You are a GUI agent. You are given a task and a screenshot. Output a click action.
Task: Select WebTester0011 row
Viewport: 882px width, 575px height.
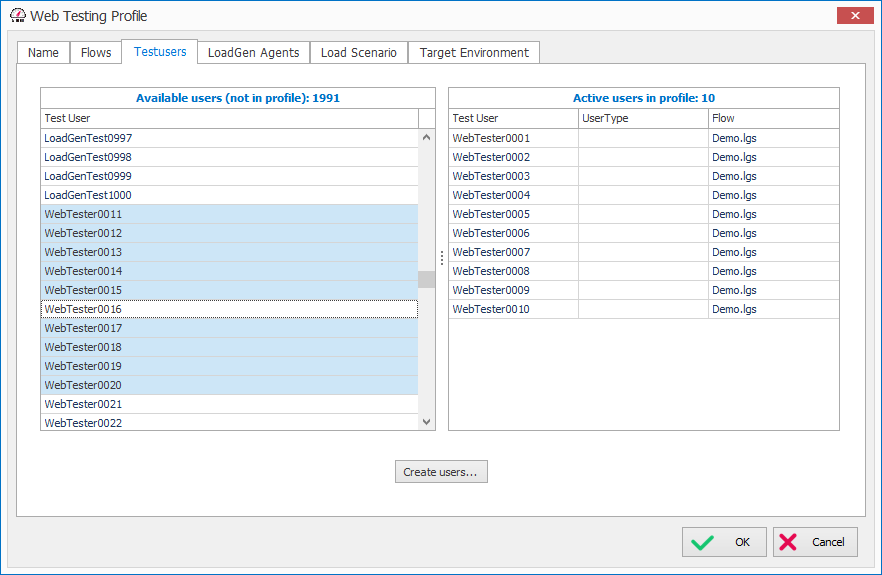click(230, 214)
